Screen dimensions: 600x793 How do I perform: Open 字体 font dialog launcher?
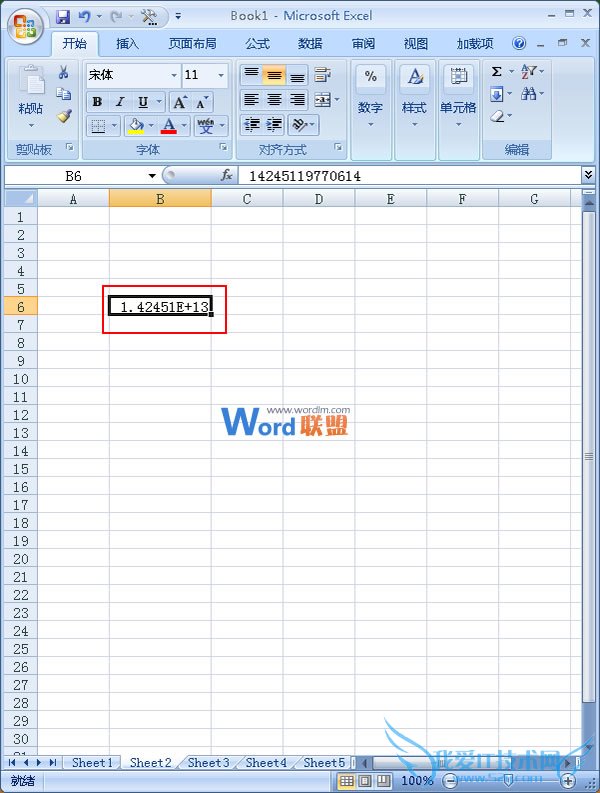pos(223,147)
